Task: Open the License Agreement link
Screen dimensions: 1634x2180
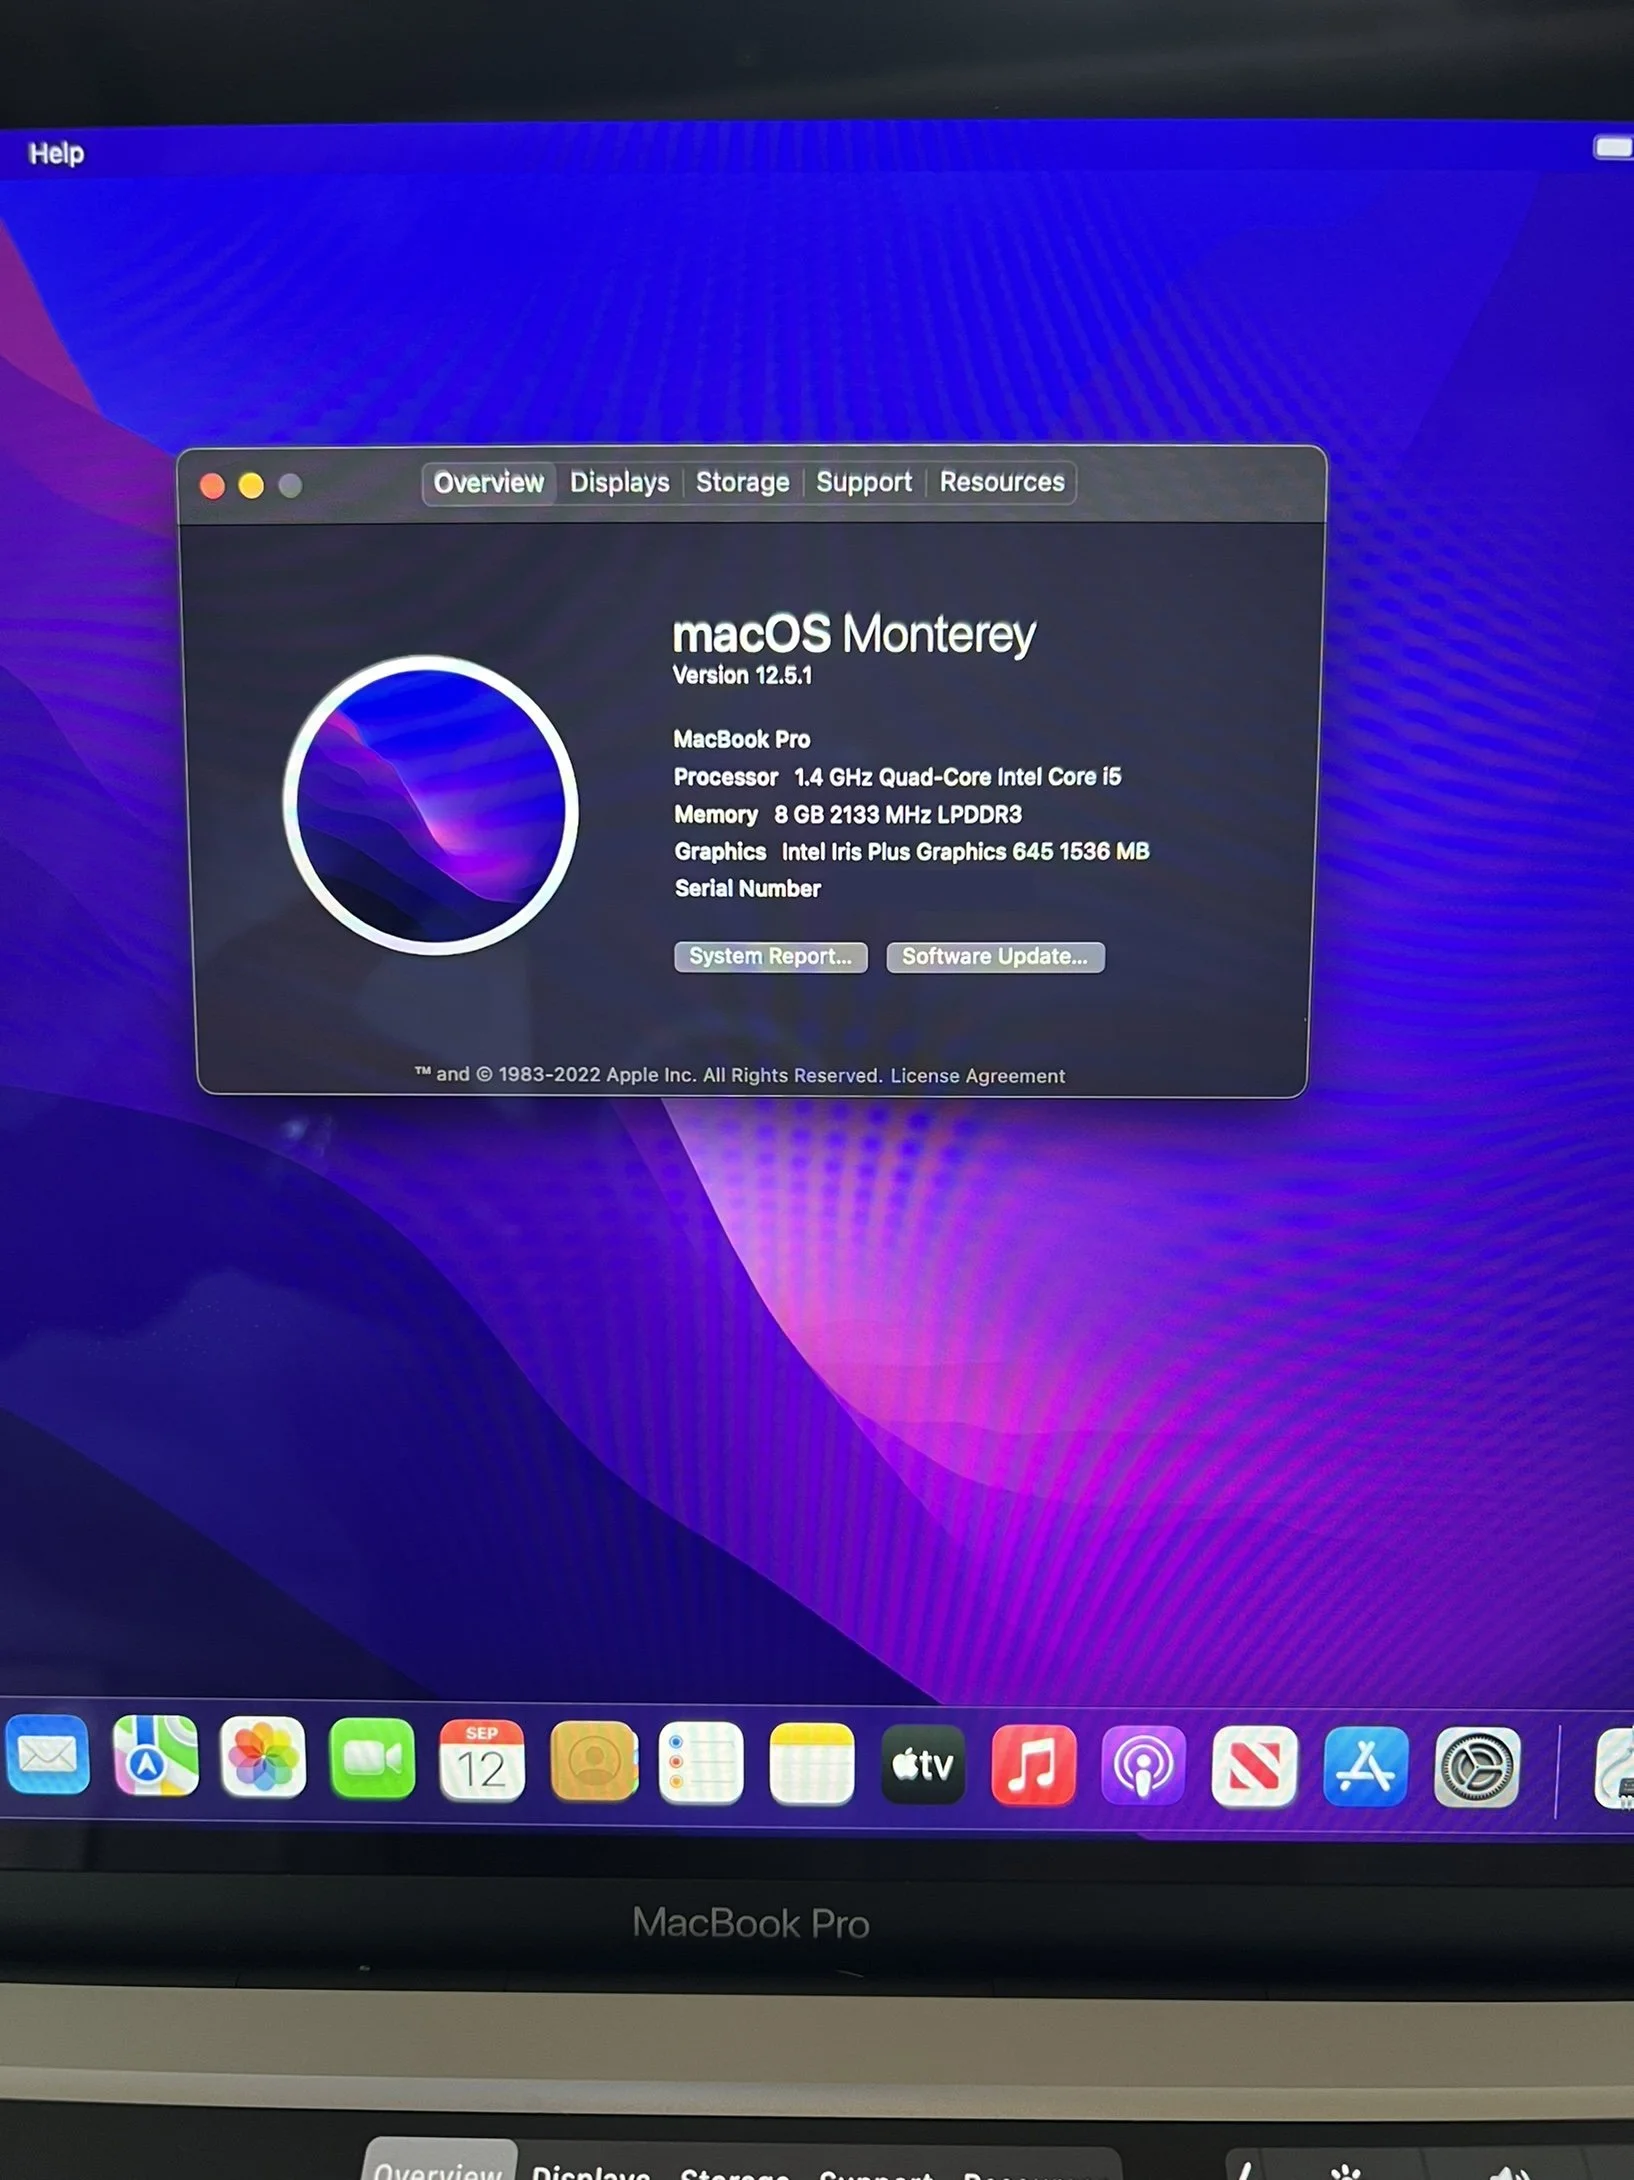Action: tap(977, 1076)
